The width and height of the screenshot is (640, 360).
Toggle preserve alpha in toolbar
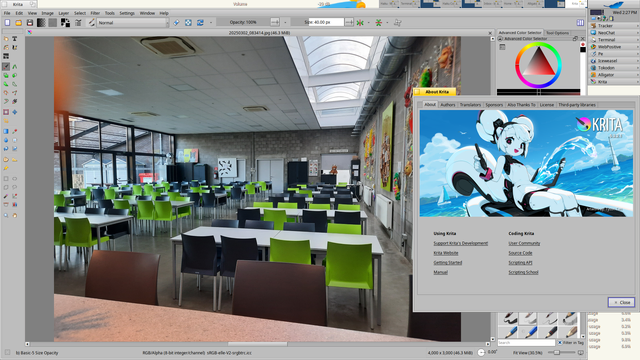tap(188, 23)
